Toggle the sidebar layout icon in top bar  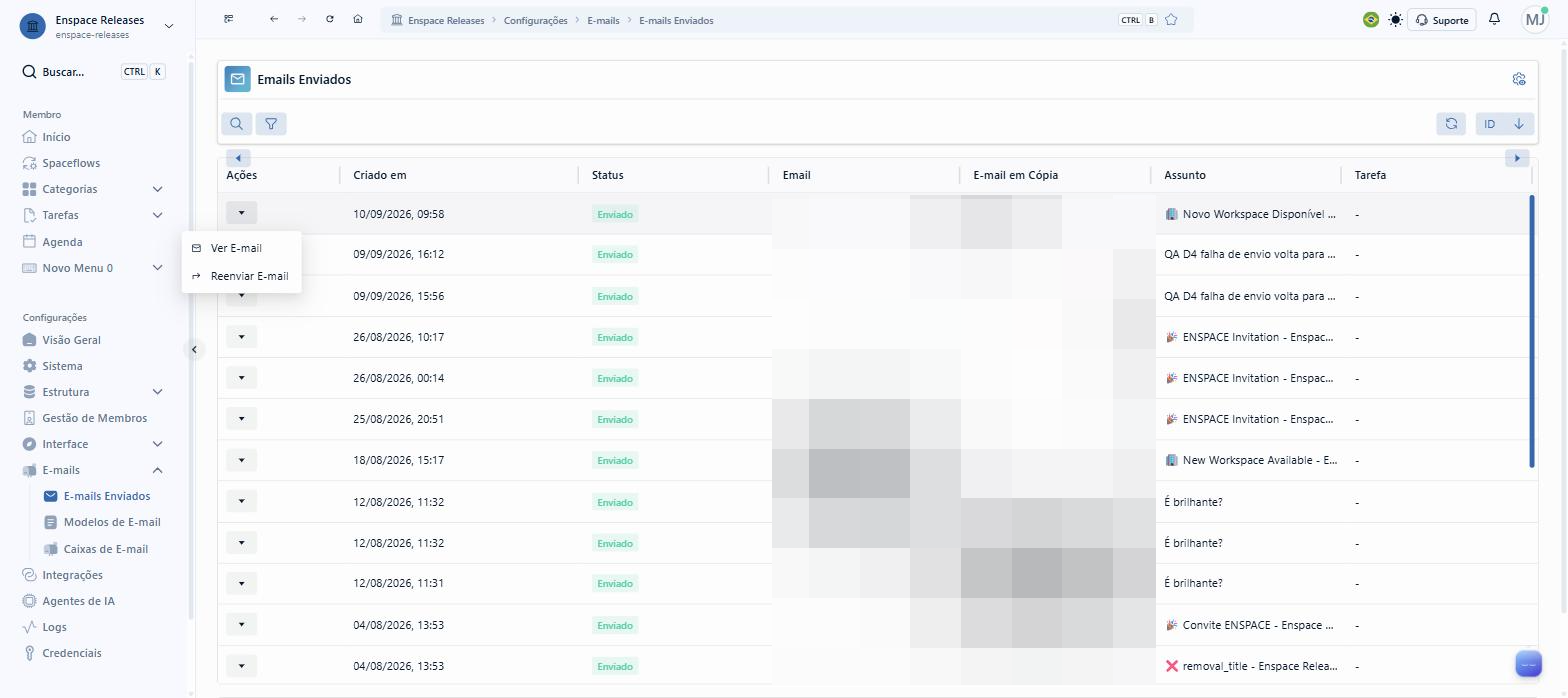coord(229,19)
